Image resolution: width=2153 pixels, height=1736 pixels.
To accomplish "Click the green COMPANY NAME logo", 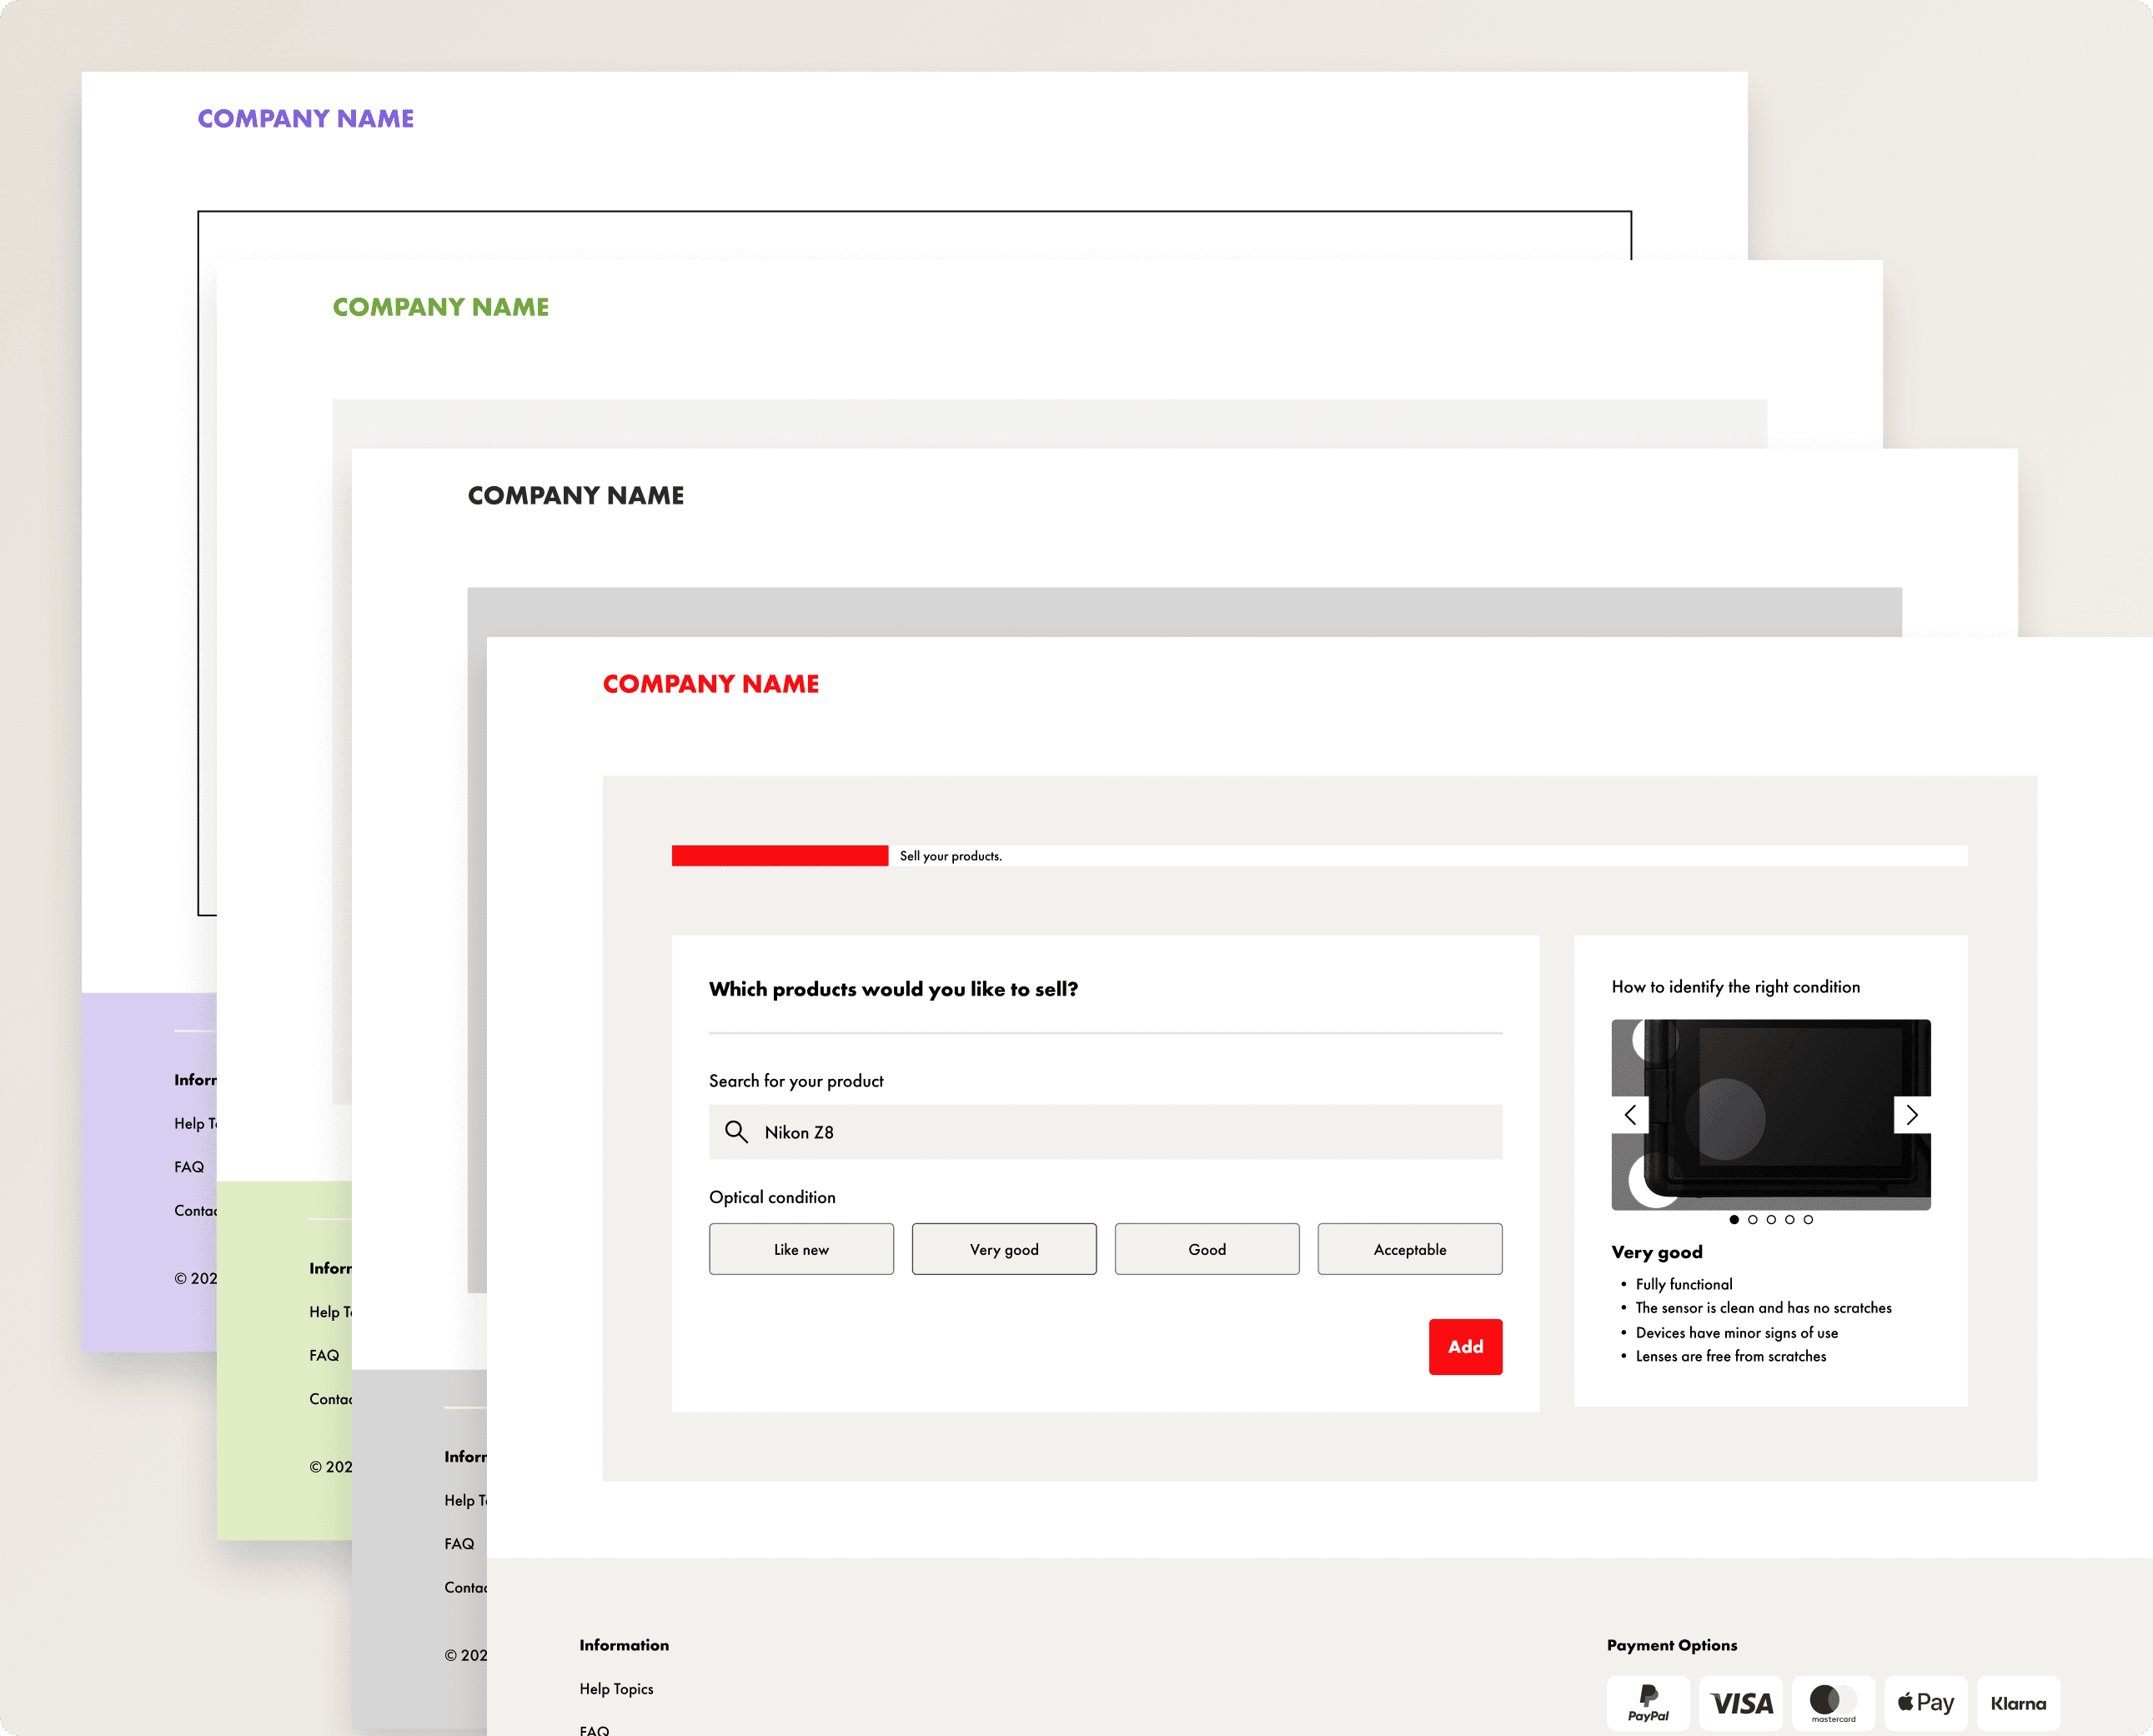I will click(440, 307).
